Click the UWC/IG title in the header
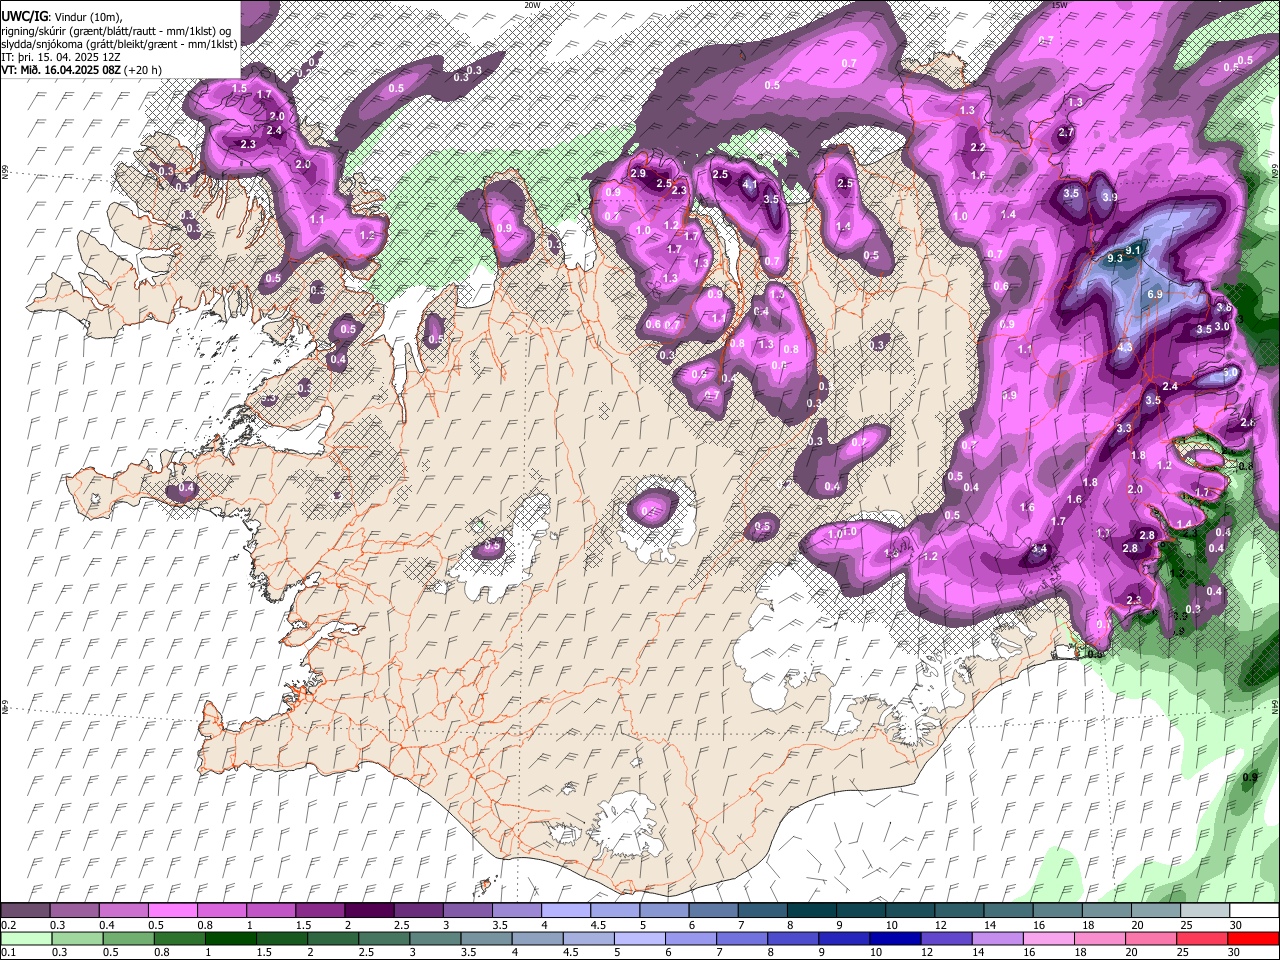This screenshot has width=1280, height=960. click(24, 17)
